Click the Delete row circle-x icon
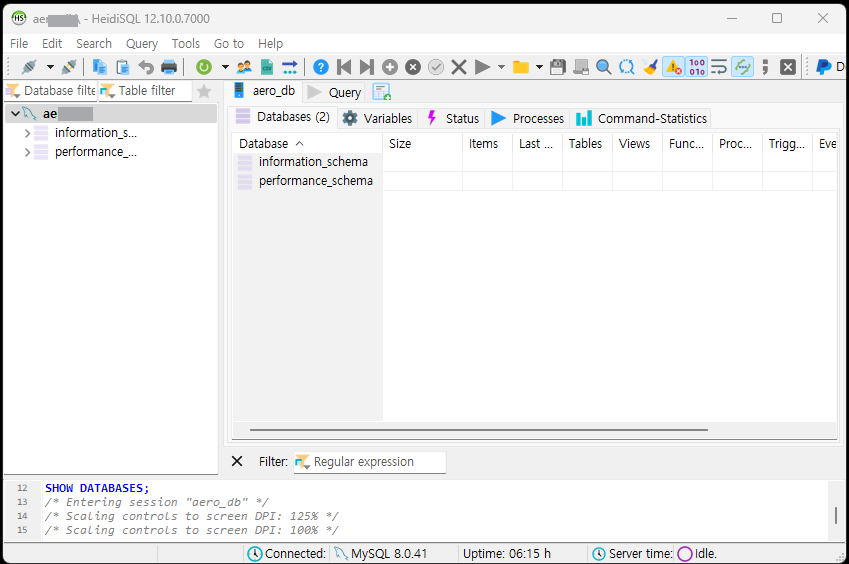This screenshot has width=849, height=564. click(x=413, y=67)
